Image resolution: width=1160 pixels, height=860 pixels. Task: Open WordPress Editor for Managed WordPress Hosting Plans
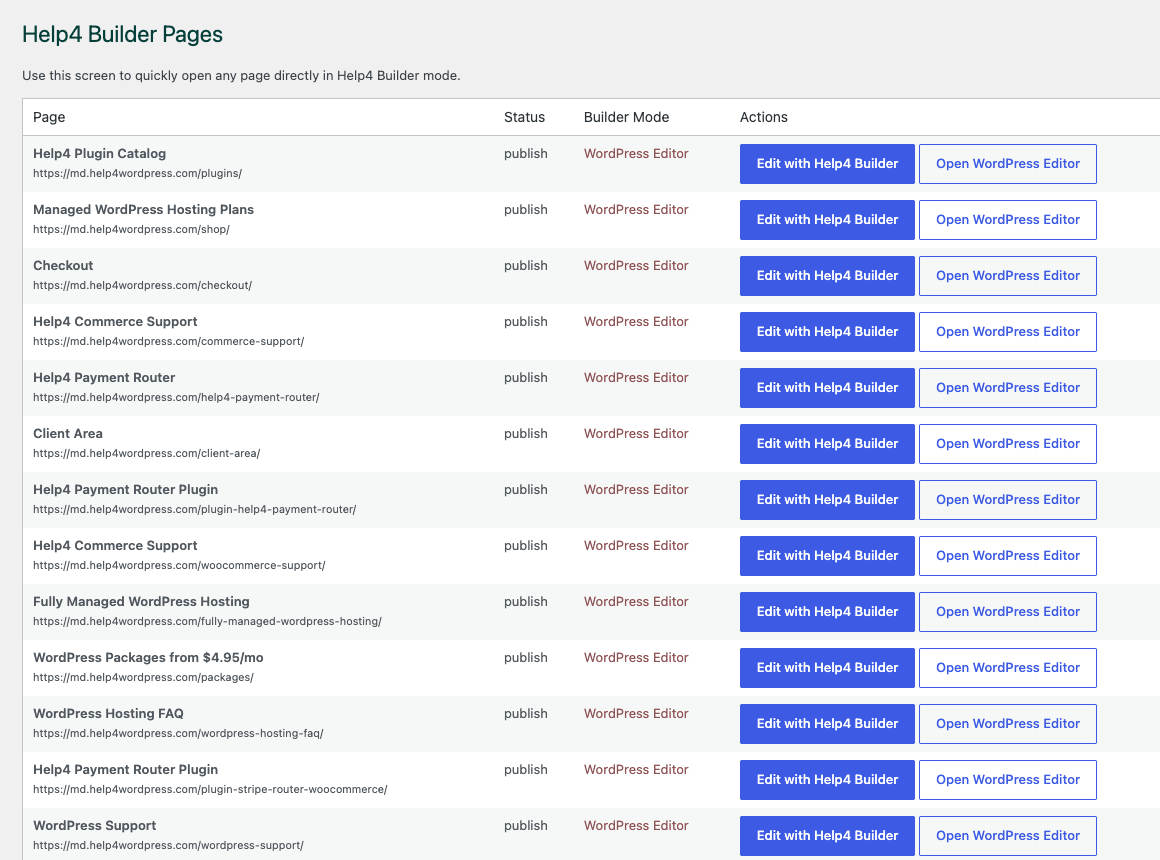(x=1008, y=220)
